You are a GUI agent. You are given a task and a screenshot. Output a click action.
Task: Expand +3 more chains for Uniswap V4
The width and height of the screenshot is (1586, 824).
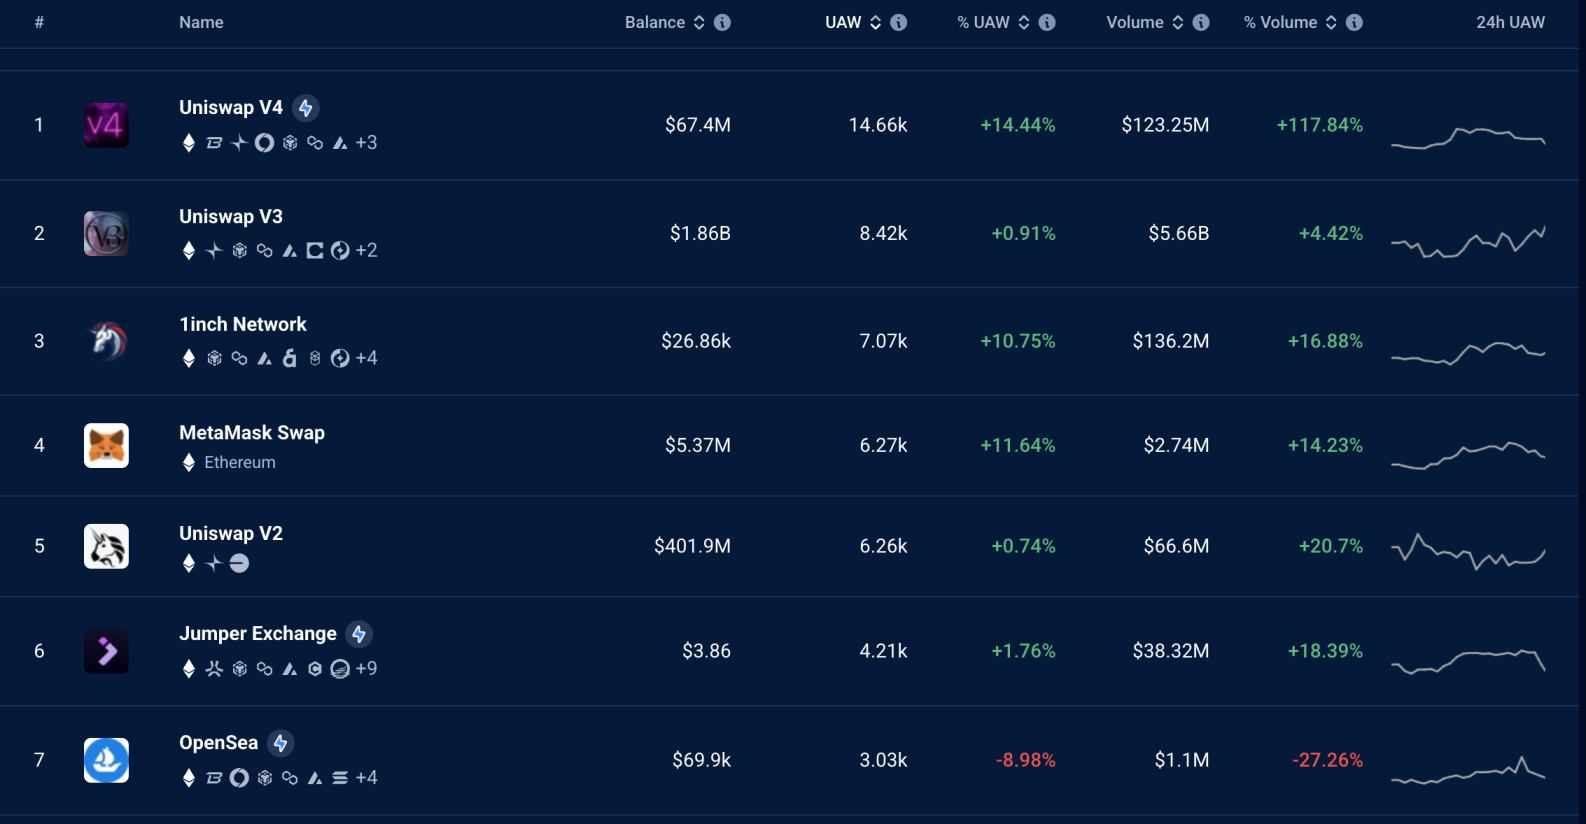tap(366, 143)
